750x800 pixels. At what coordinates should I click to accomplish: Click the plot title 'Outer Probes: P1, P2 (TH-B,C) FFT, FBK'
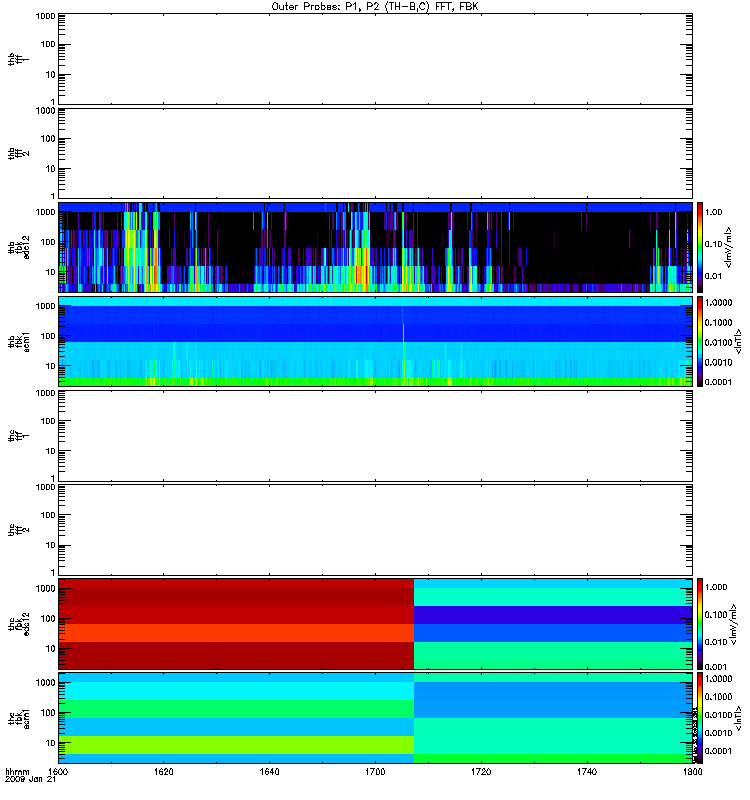(x=375, y=7)
